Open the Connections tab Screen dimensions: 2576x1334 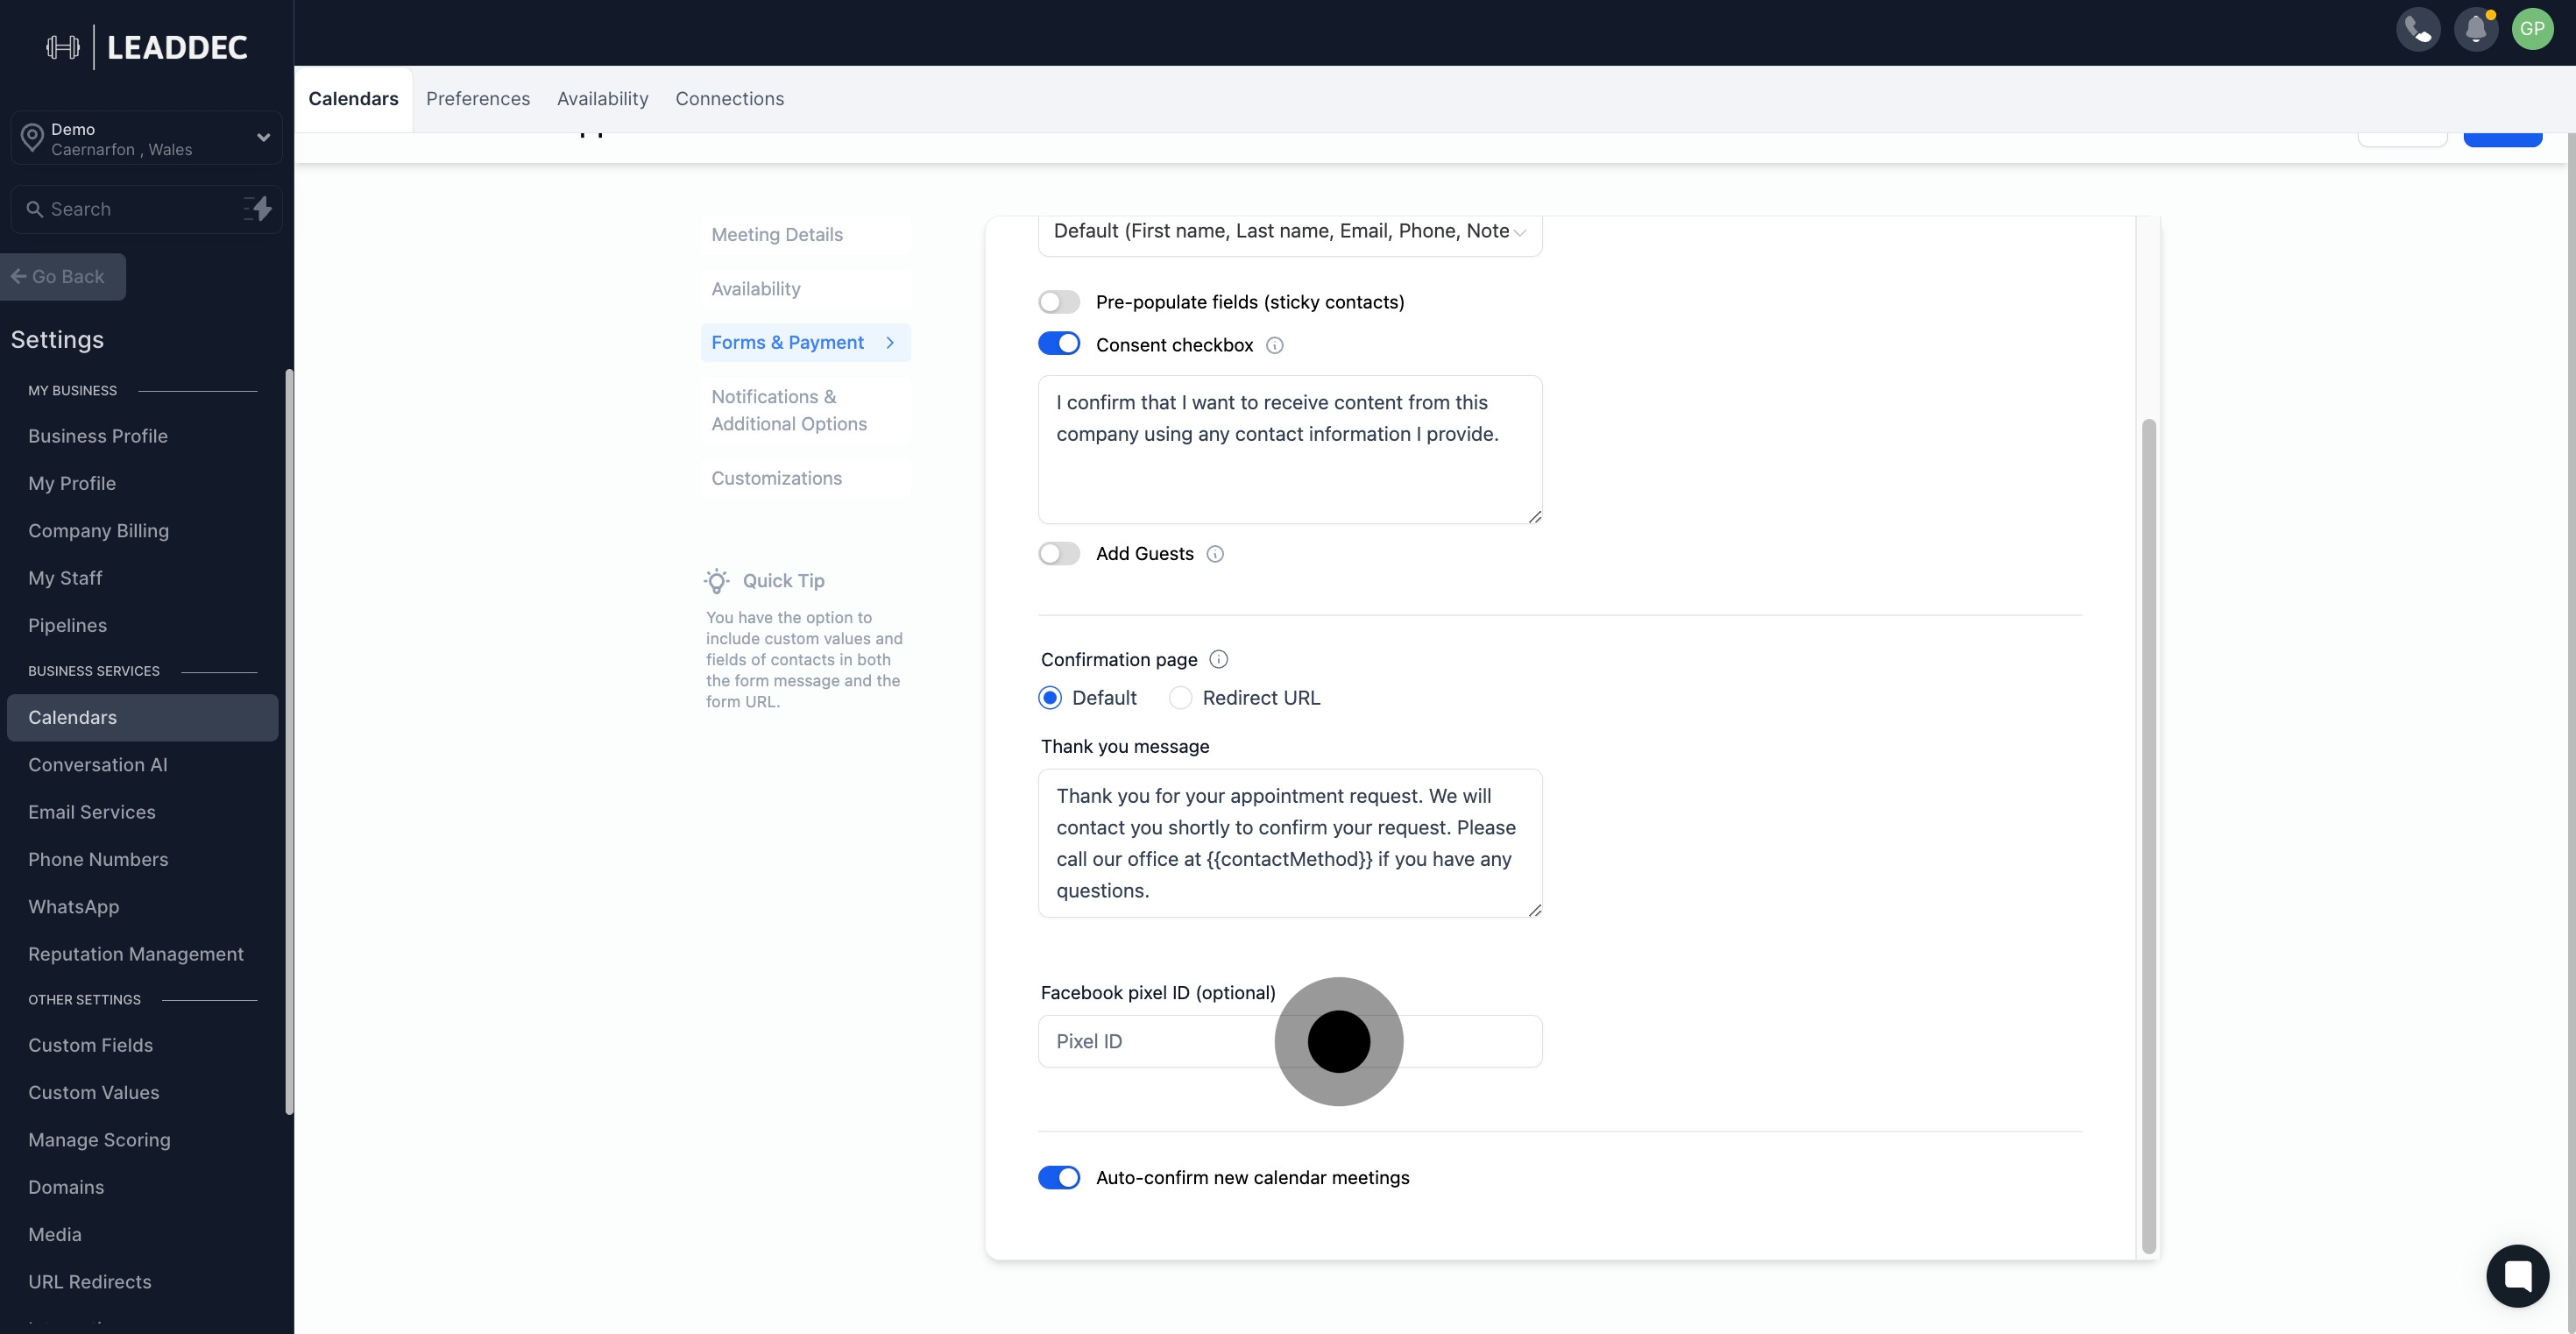tap(730, 99)
